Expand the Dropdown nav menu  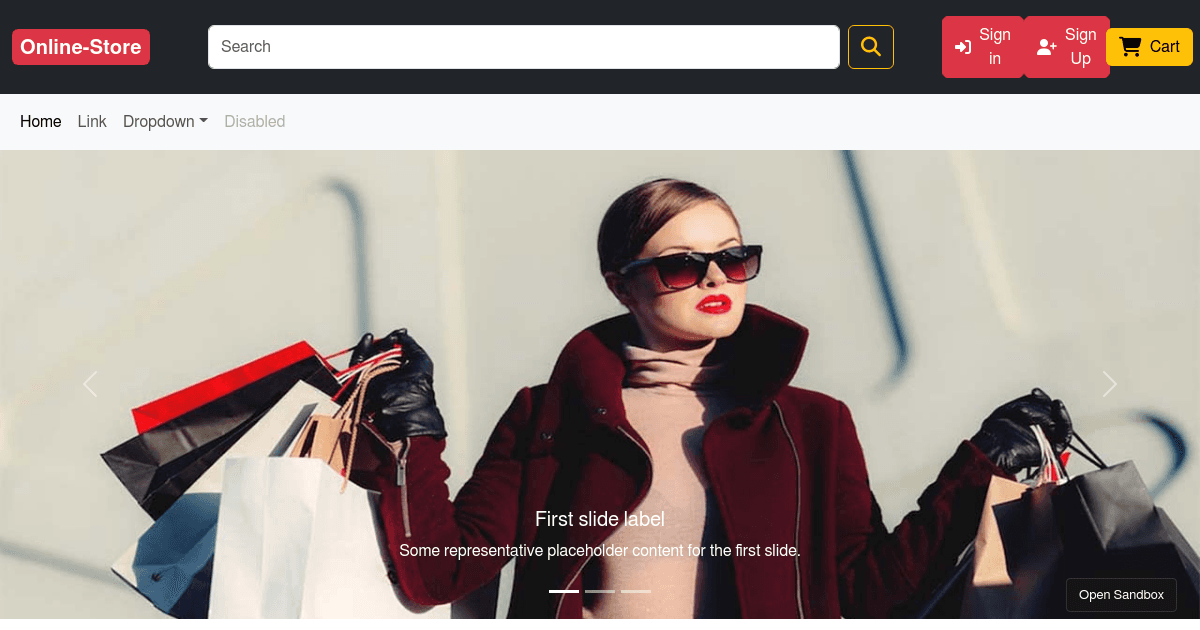pyautogui.click(x=159, y=121)
